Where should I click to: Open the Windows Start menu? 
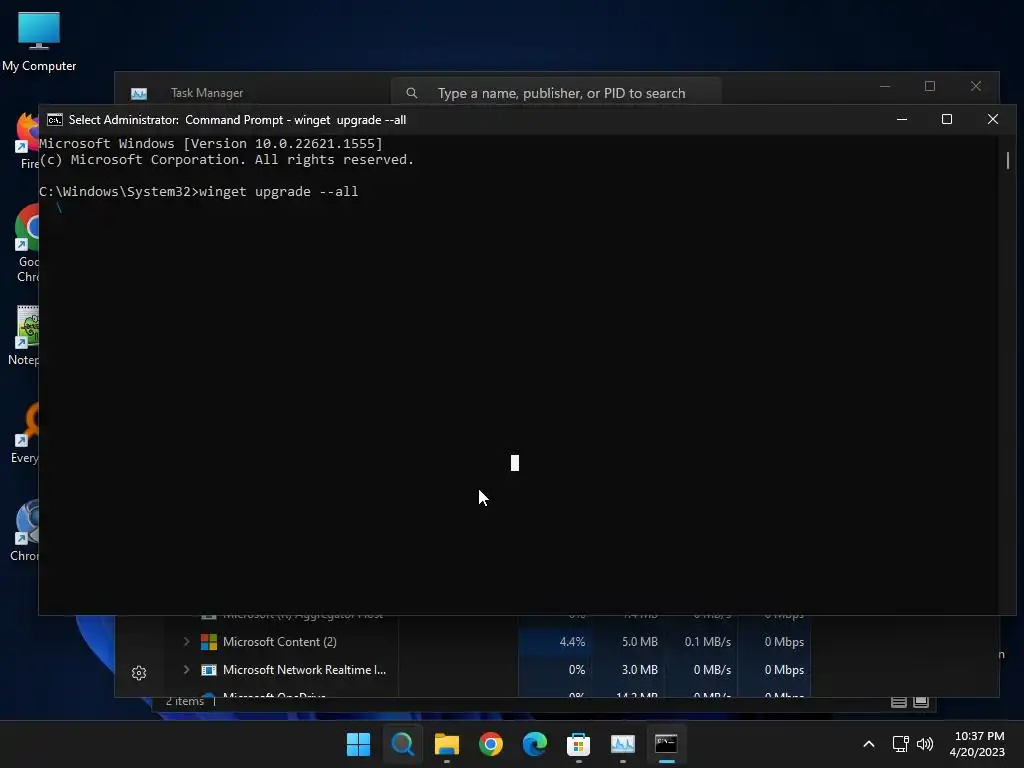click(x=358, y=744)
